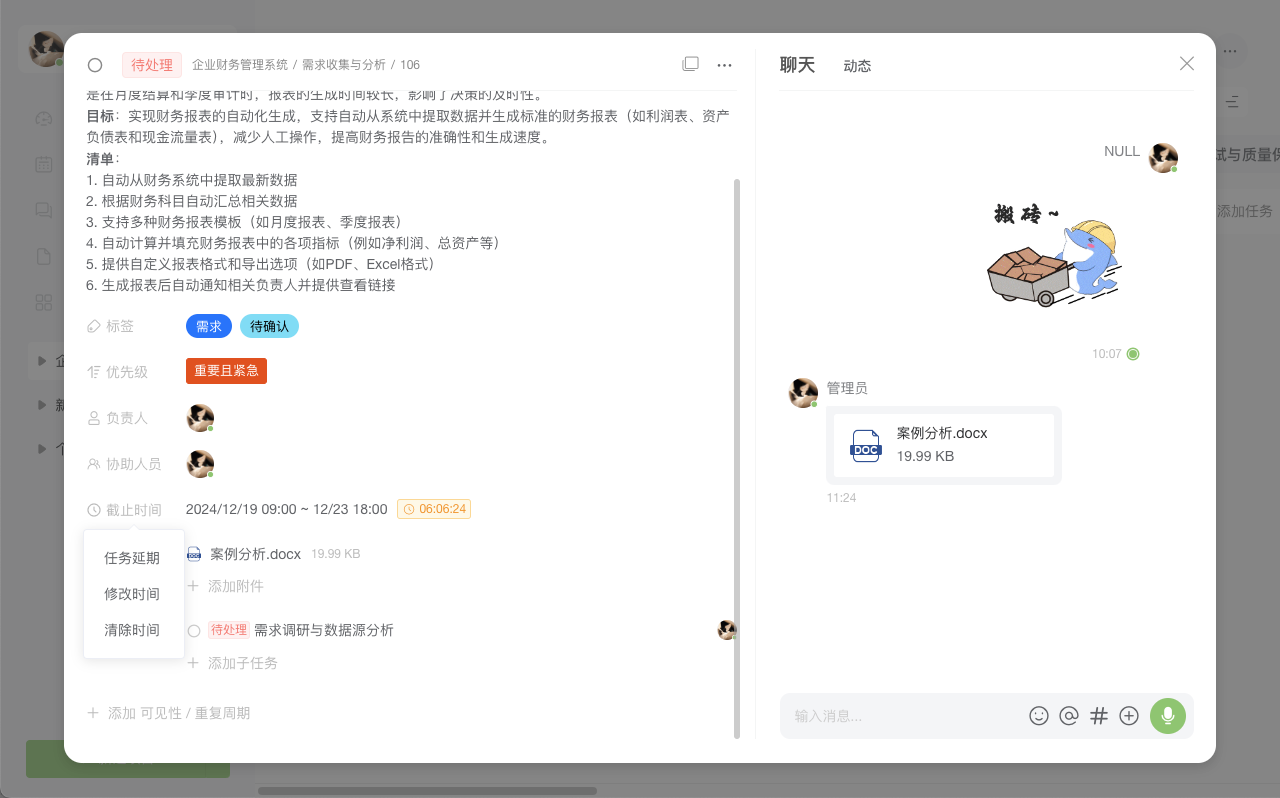Select 清除时间 from the popup menu
This screenshot has height=798, width=1280.
pyautogui.click(x=132, y=630)
